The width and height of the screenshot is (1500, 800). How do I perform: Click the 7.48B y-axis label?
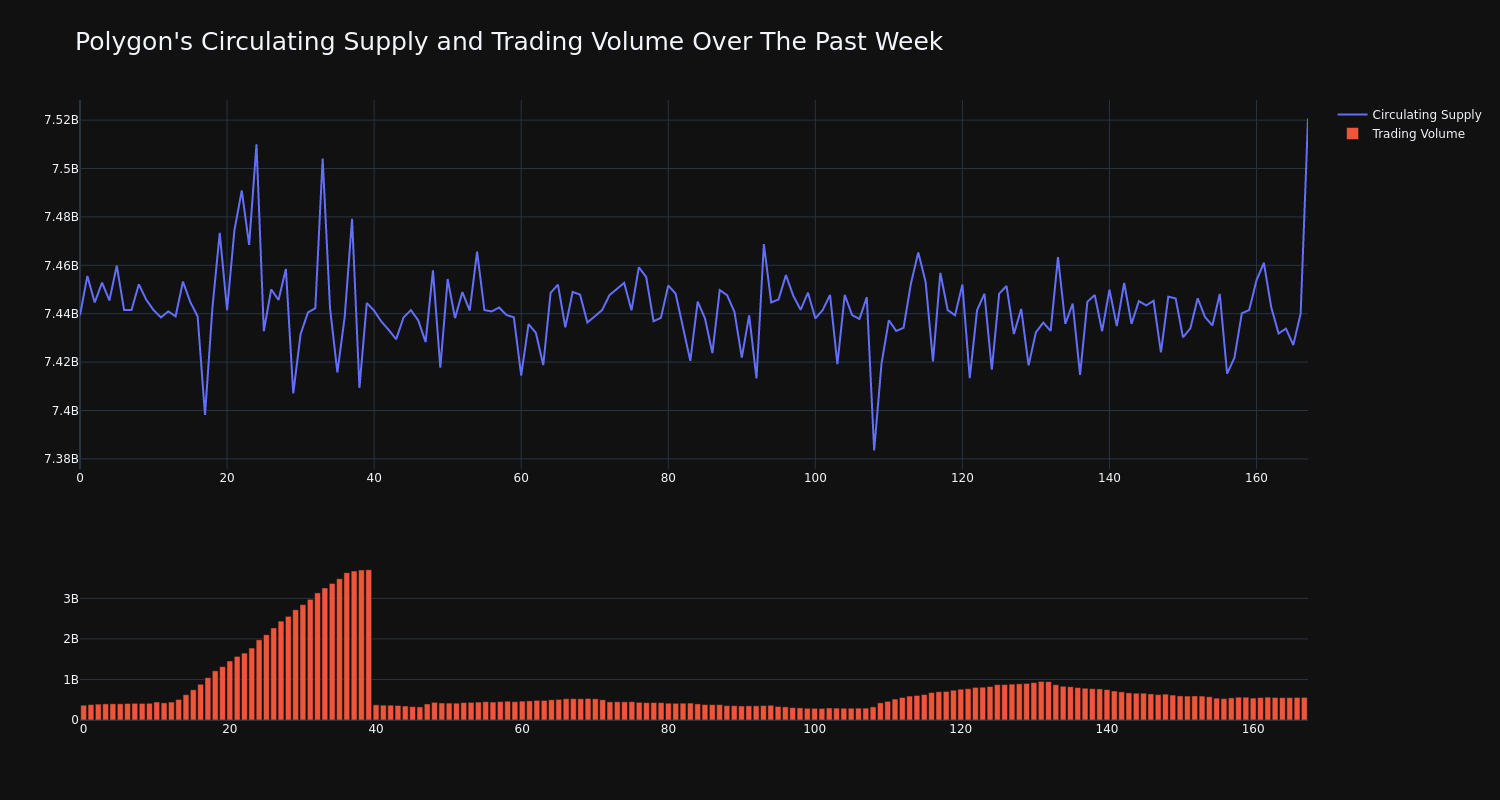(61, 217)
